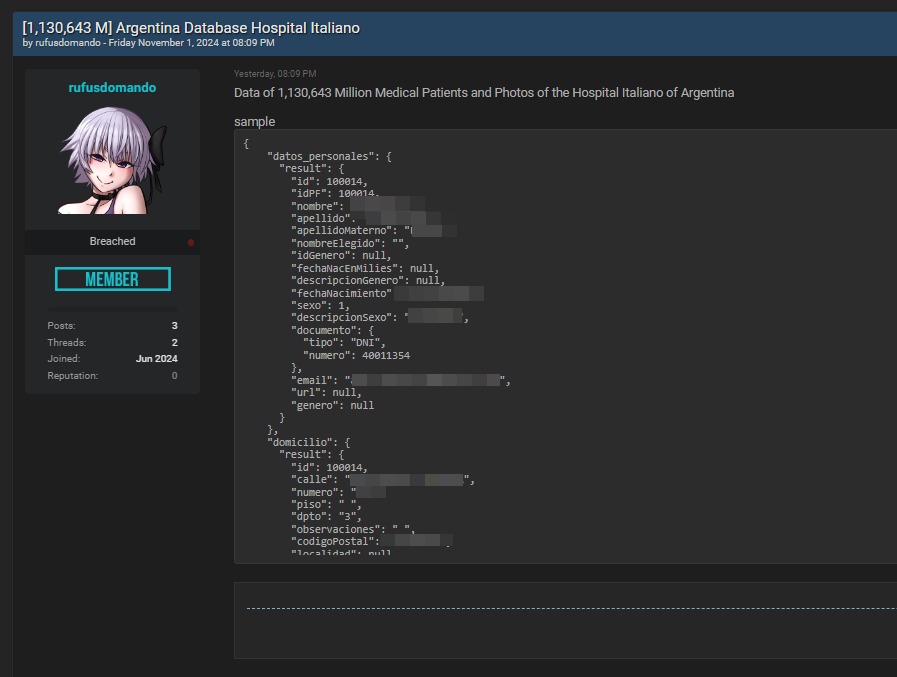897x677 pixels.
Task: Click the Yesterday, 08:09 PM post timestamp
Action: pyautogui.click(x=275, y=74)
